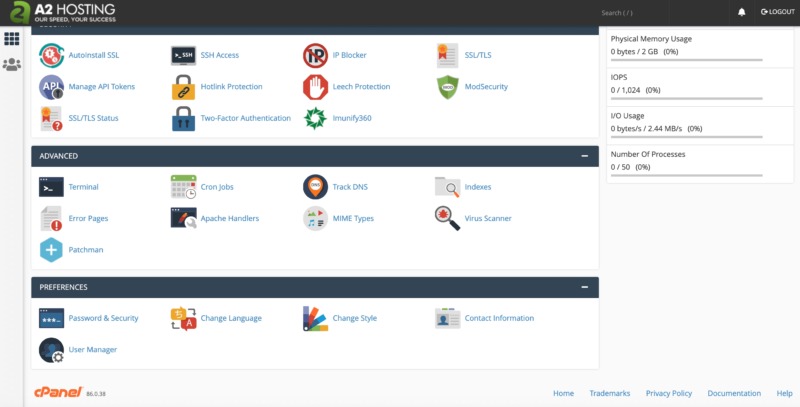
Task: Click the notifications bell icon
Action: (x=741, y=12)
